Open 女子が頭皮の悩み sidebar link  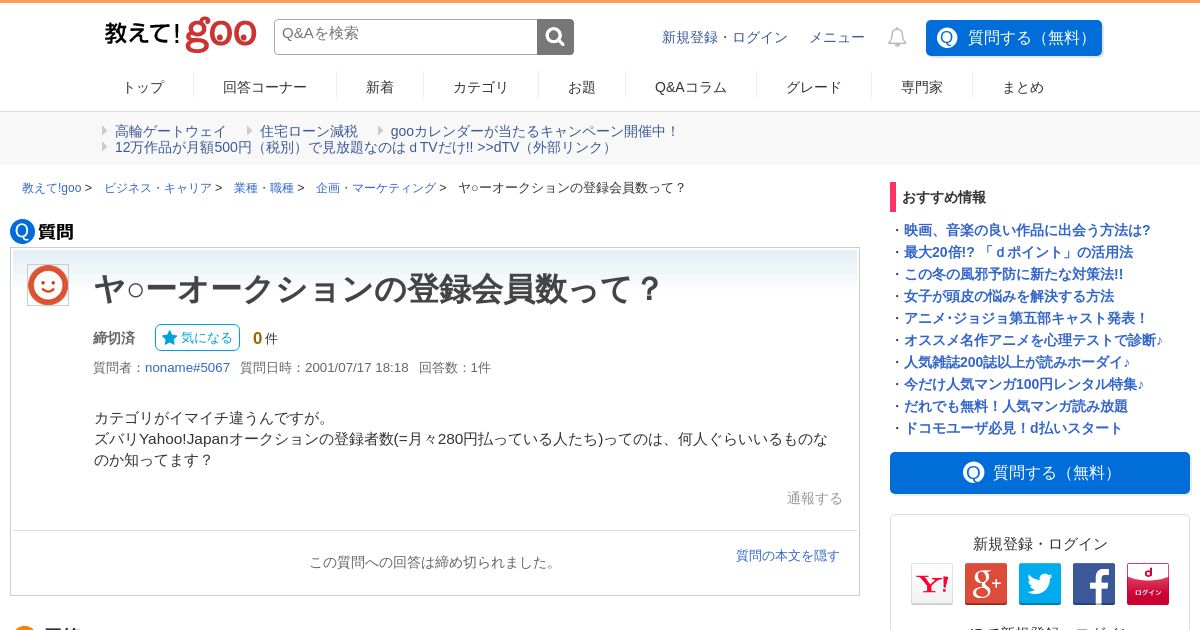tap(1009, 296)
